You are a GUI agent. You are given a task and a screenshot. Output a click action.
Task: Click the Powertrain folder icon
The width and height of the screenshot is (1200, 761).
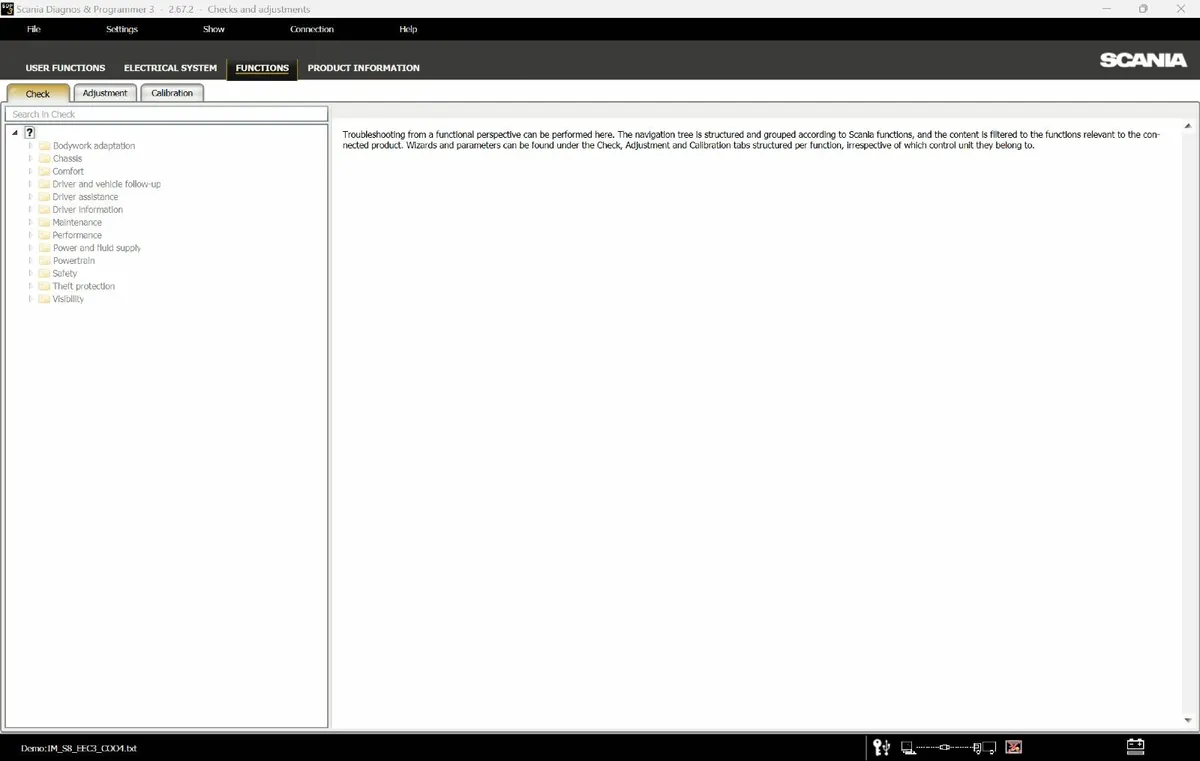point(44,261)
